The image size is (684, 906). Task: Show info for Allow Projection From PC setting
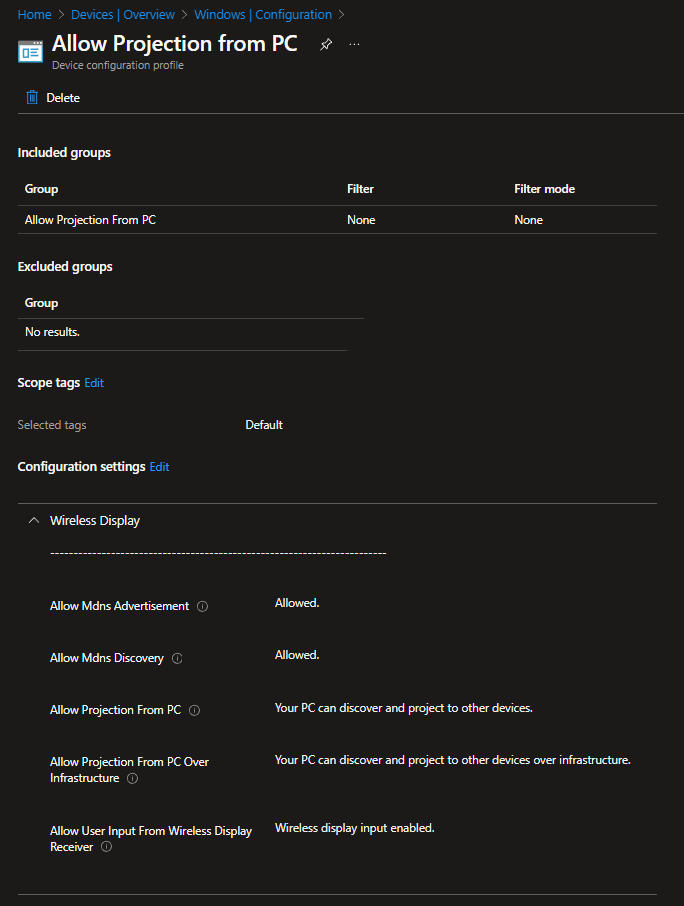(x=195, y=710)
